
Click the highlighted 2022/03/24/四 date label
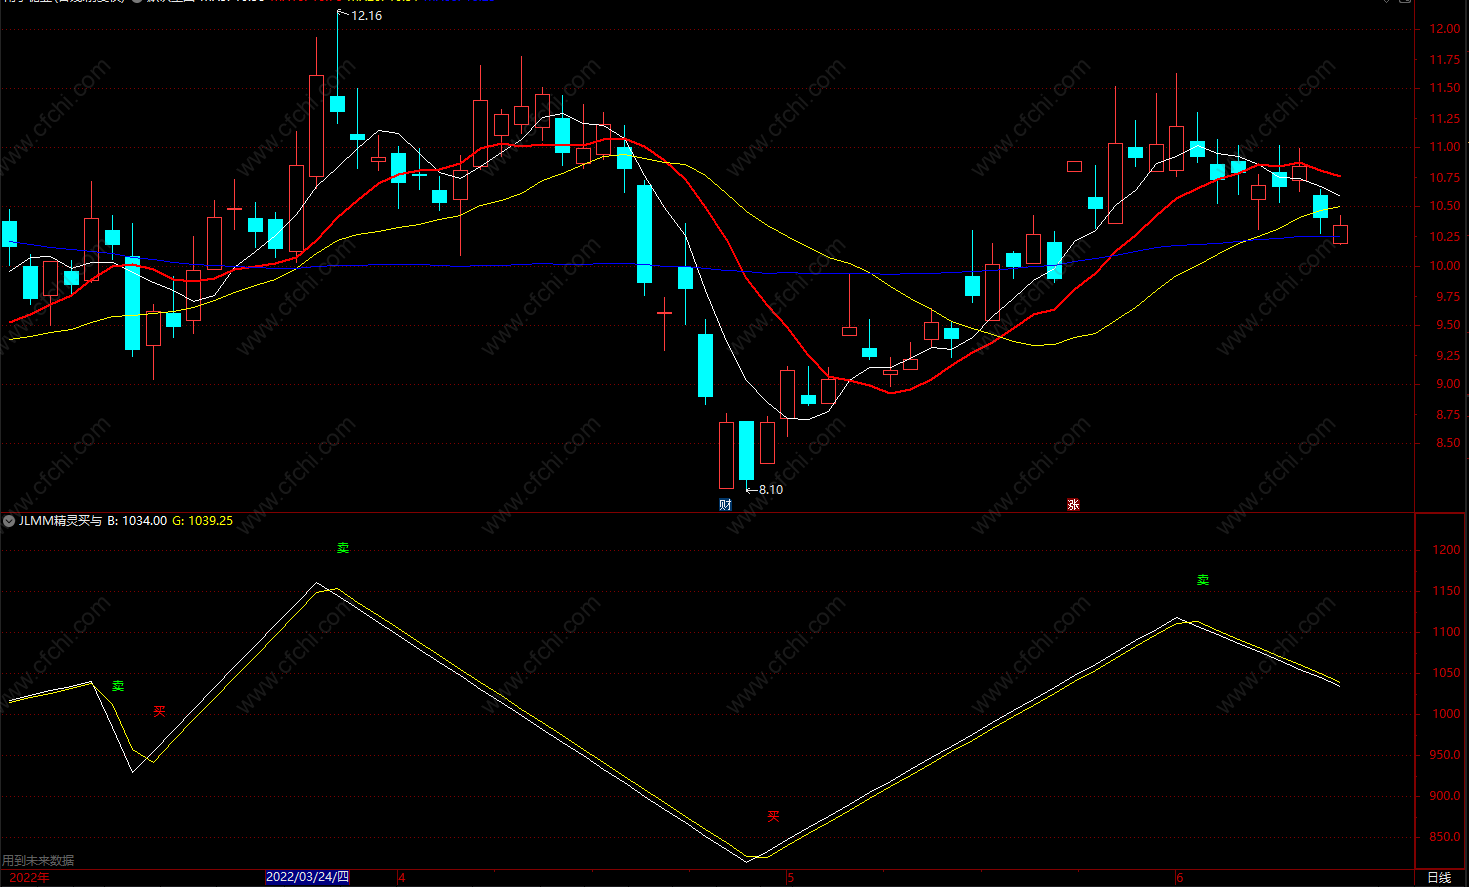tap(307, 877)
